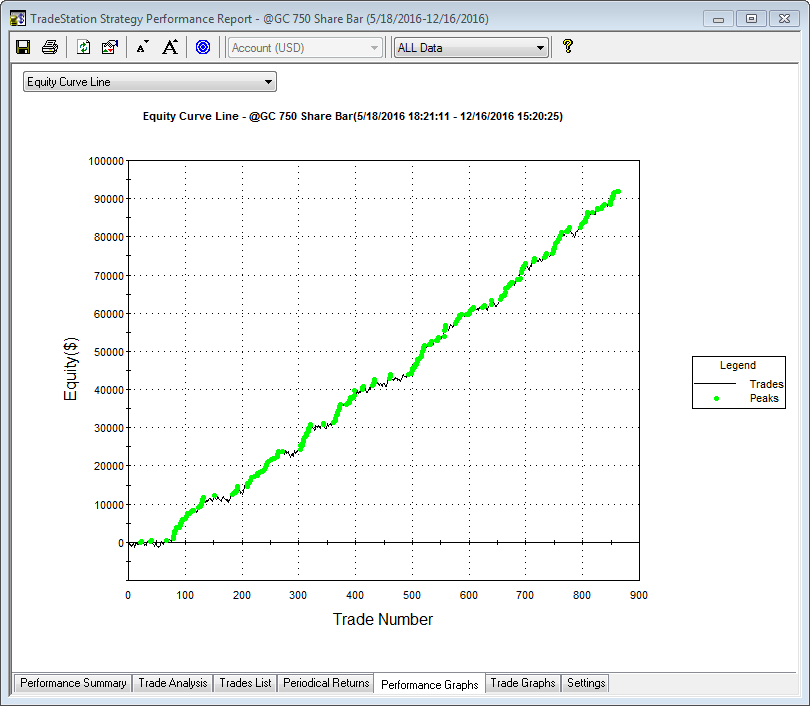Click the Save report icon
810x706 pixels.
[x=24, y=47]
